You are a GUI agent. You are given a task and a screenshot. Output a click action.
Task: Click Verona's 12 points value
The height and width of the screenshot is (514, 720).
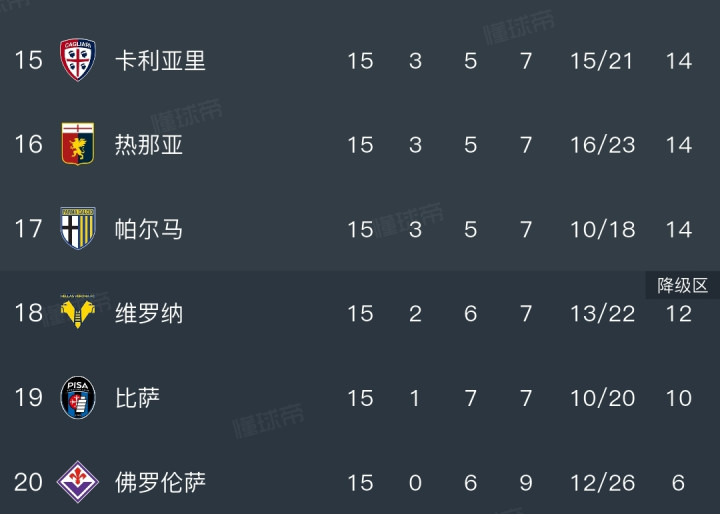pos(679,314)
